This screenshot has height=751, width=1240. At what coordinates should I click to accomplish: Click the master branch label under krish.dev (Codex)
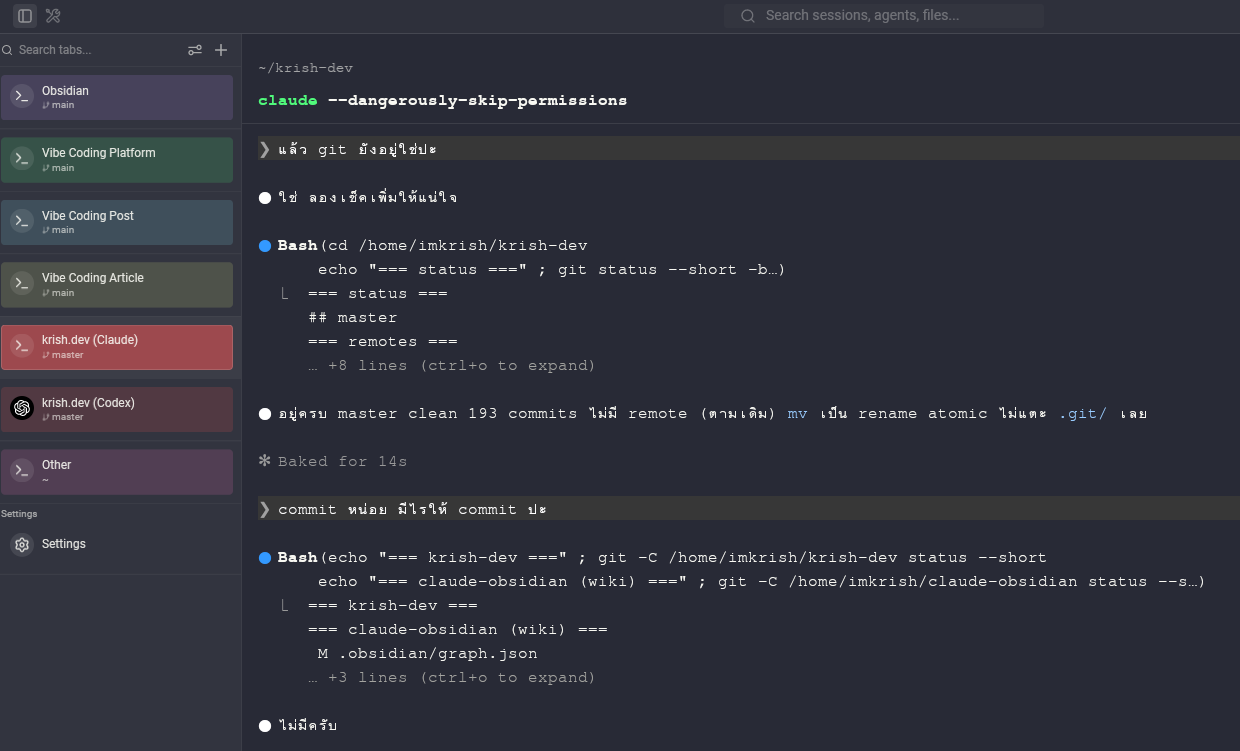tap(63, 417)
